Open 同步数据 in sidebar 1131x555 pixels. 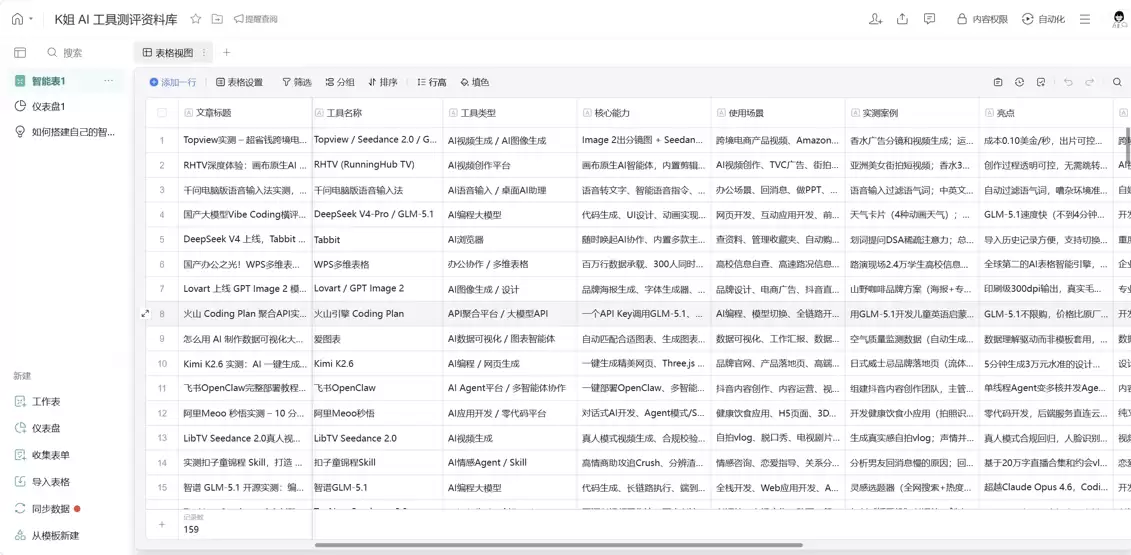pos(47,508)
